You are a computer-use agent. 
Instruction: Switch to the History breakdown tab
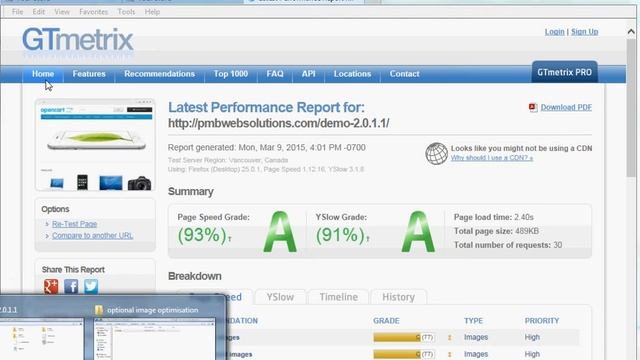[398, 297]
